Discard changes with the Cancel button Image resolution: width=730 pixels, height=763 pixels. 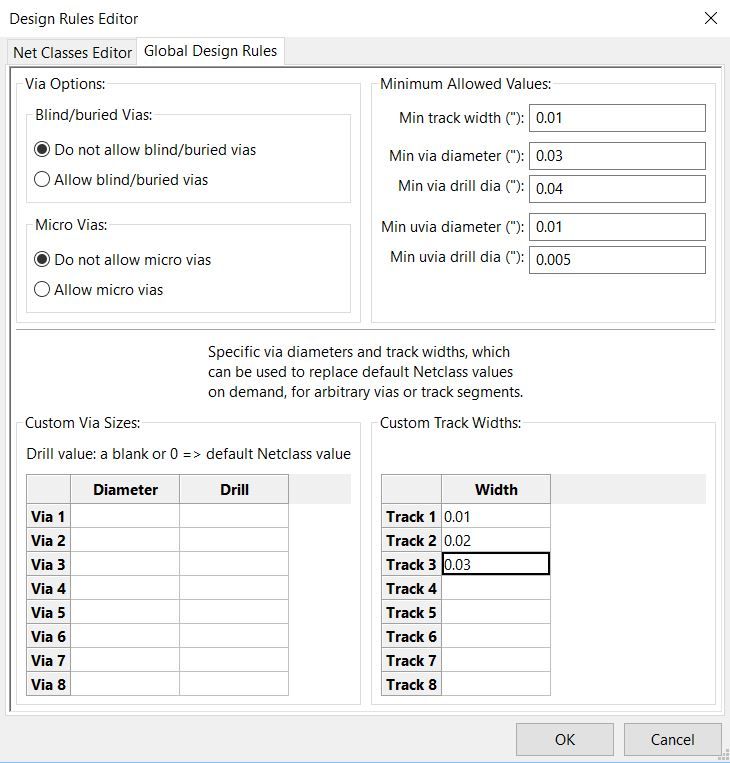[x=672, y=740]
